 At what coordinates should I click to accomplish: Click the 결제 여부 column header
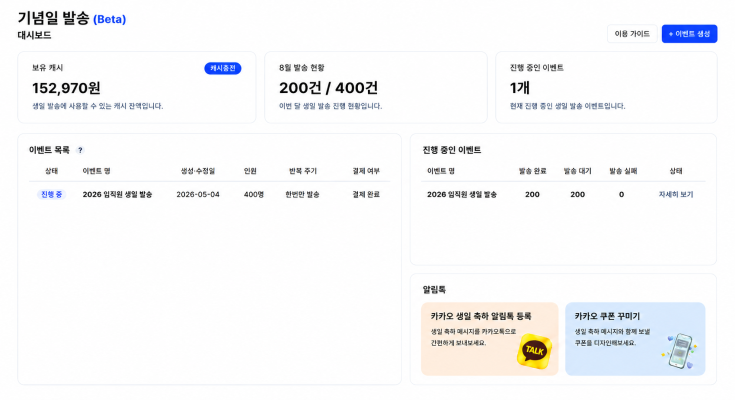366,171
